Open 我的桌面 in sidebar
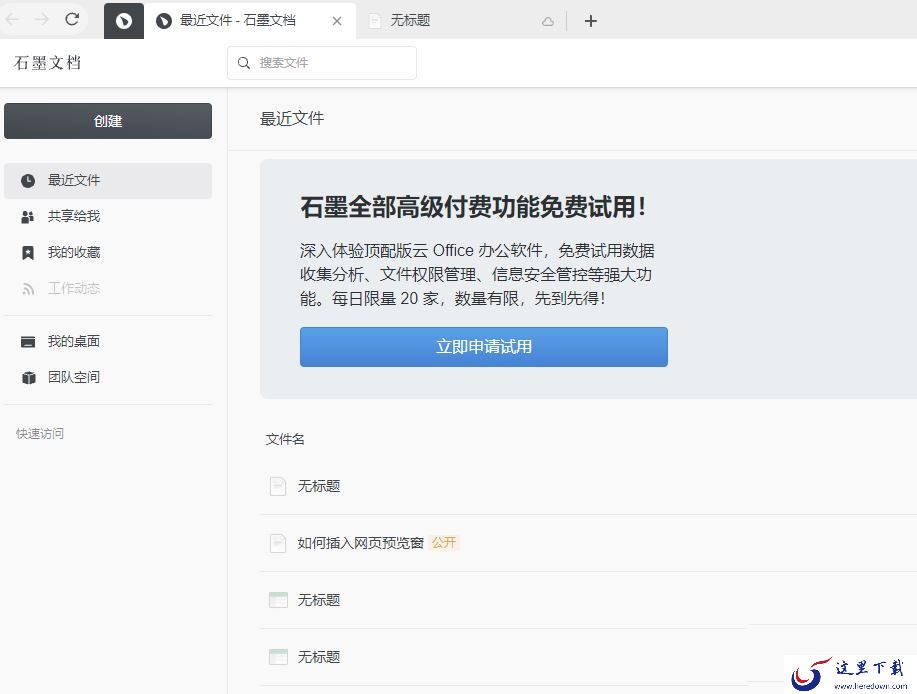This screenshot has height=694, width=917. pos(108,341)
